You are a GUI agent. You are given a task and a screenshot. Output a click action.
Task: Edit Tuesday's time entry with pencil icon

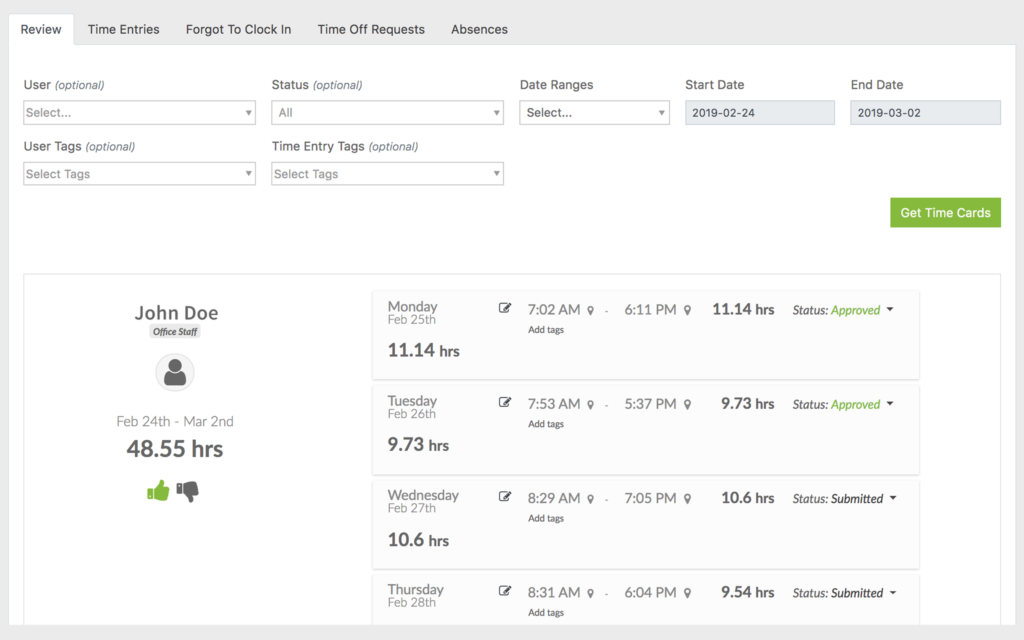505,403
